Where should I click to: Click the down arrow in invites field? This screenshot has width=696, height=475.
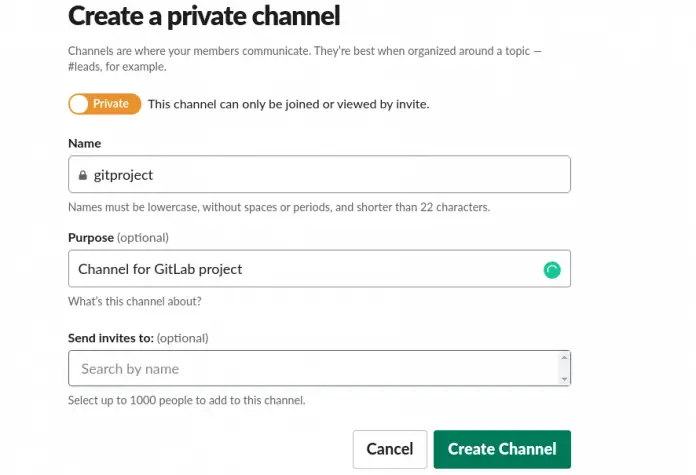click(x=564, y=378)
